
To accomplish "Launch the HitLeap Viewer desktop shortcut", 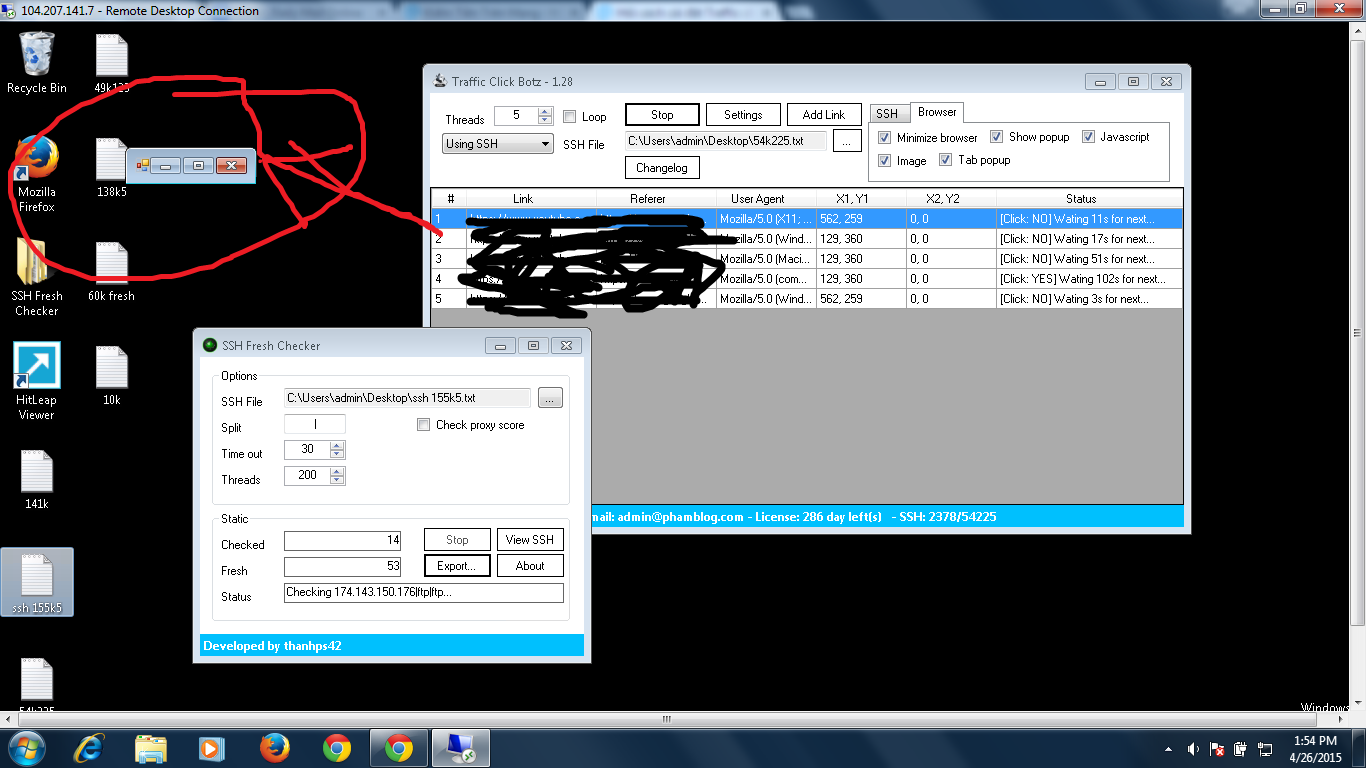I will [x=37, y=381].
